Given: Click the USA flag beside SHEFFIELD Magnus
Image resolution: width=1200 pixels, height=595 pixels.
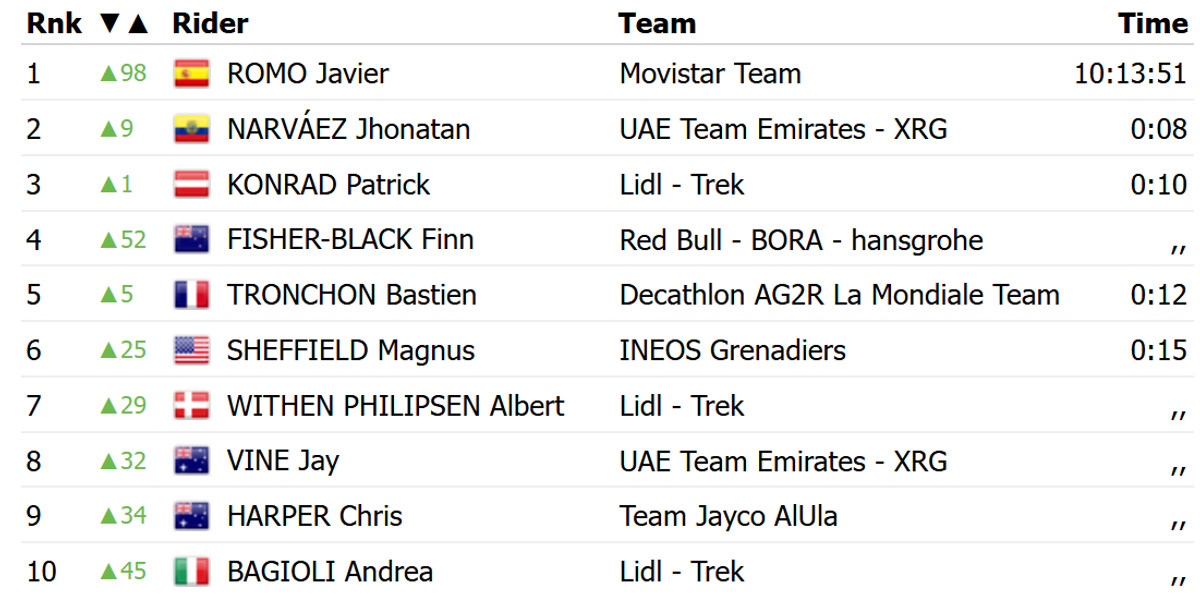Looking at the screenshot, I should (x=191, y=350).
